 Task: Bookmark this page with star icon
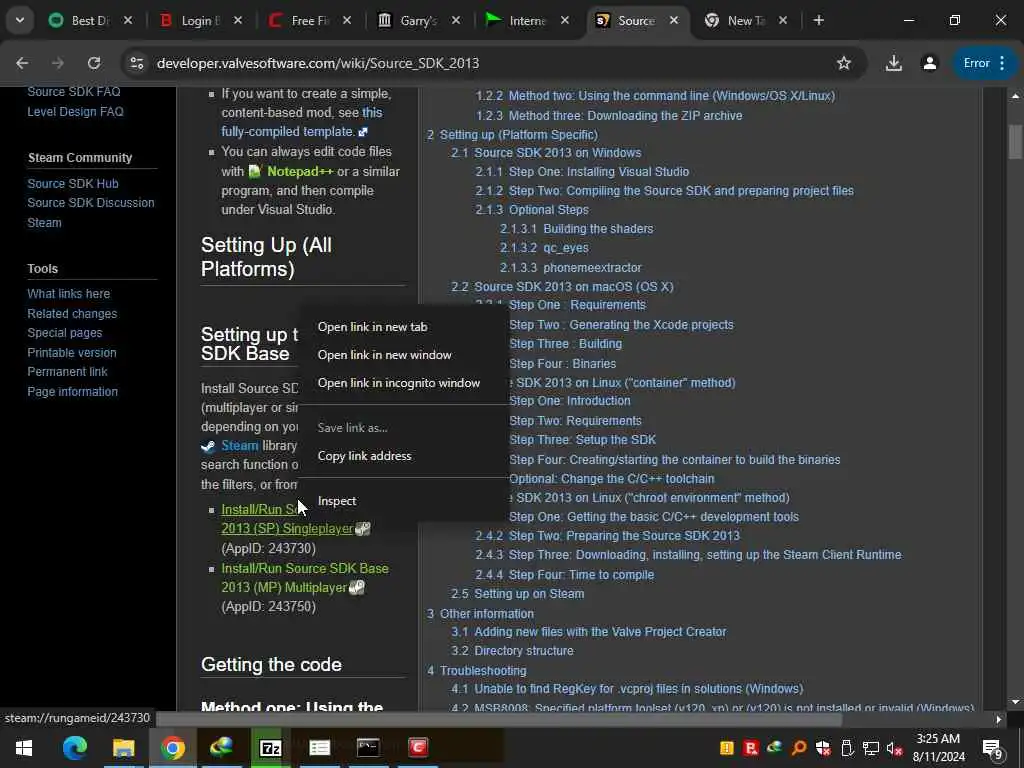point(844,63)
